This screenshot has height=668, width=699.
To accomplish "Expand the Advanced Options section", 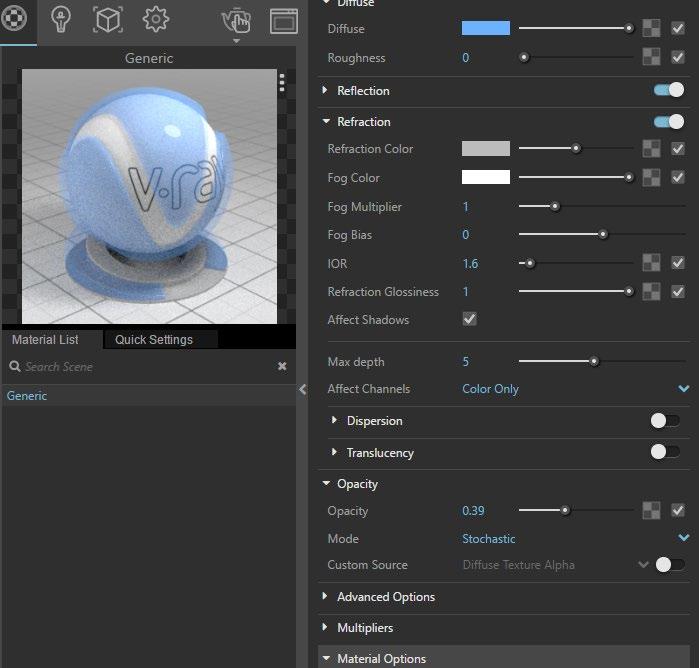I will (325, 596).
